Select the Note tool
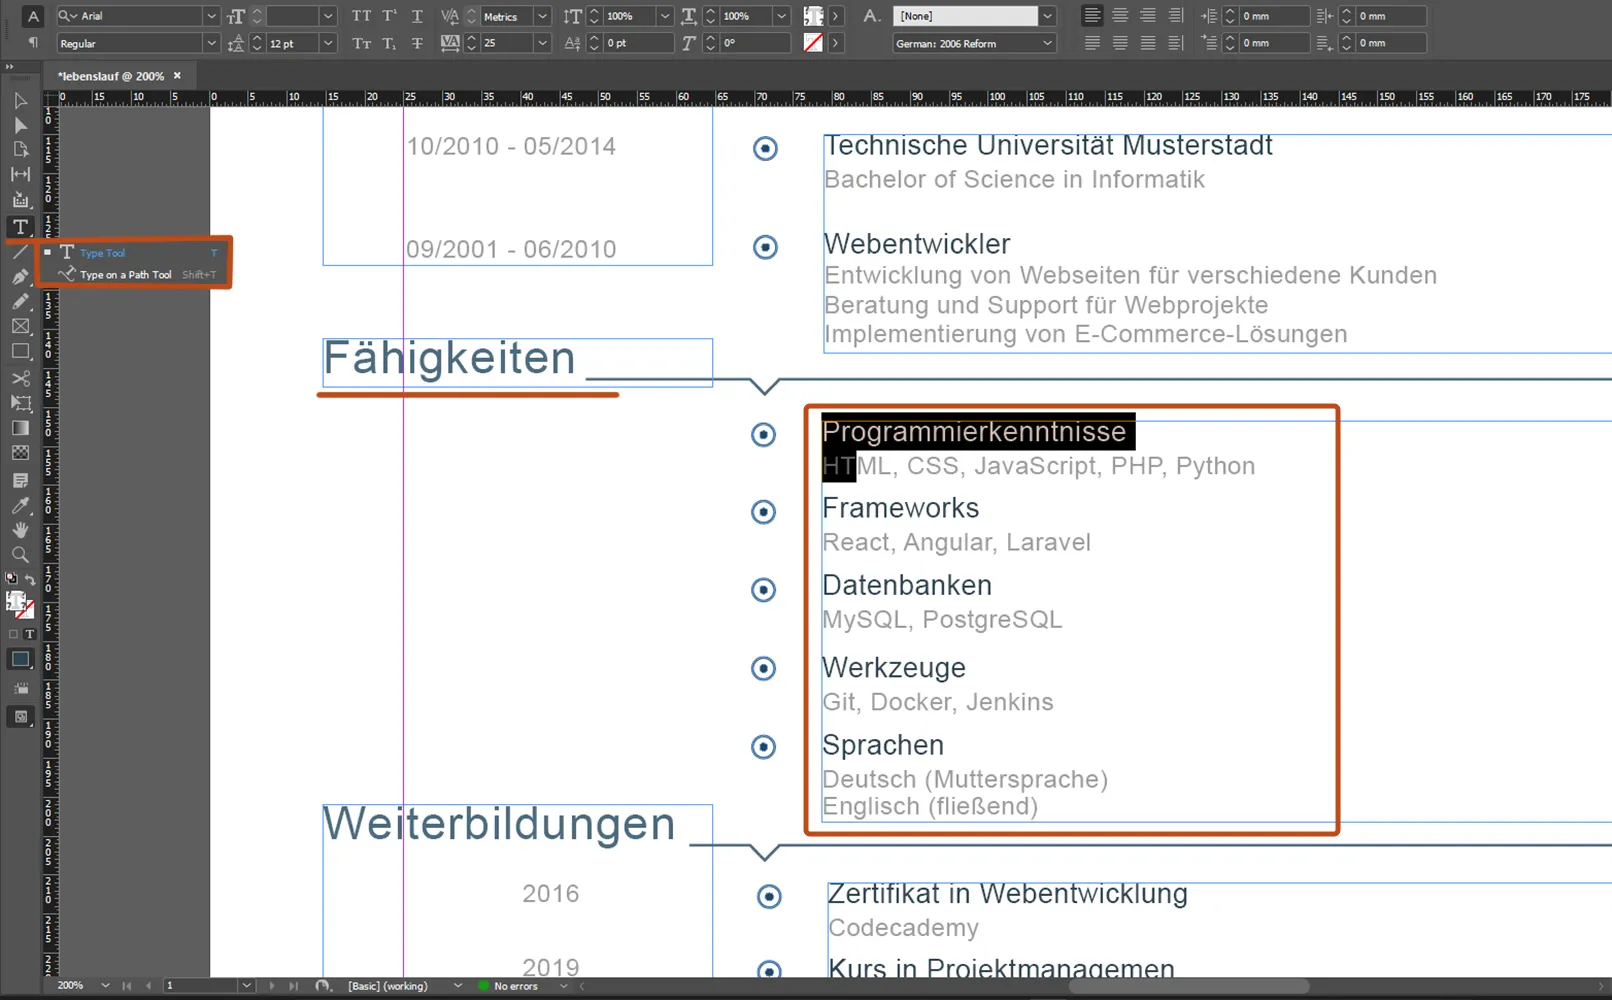Viewport: 1612px width, 1000px height. 20,480
